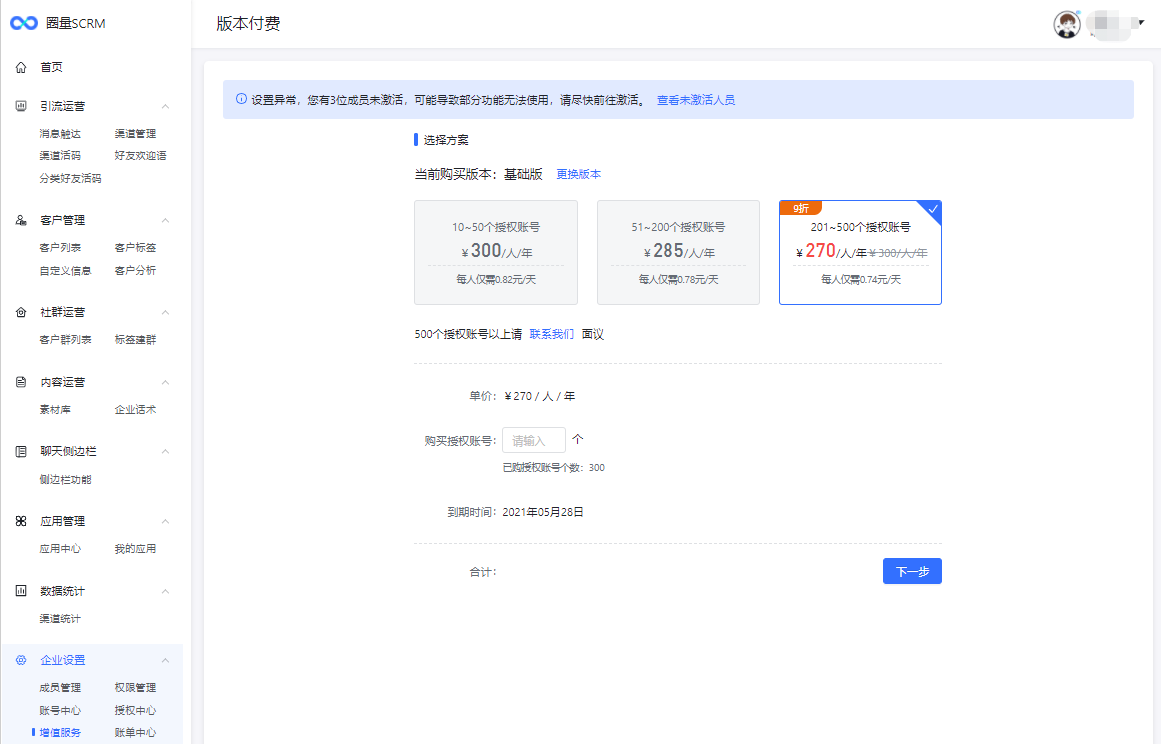The image size is (1161, 744).
Task: Click the 应用管理 grid icon
Action: 21,521
